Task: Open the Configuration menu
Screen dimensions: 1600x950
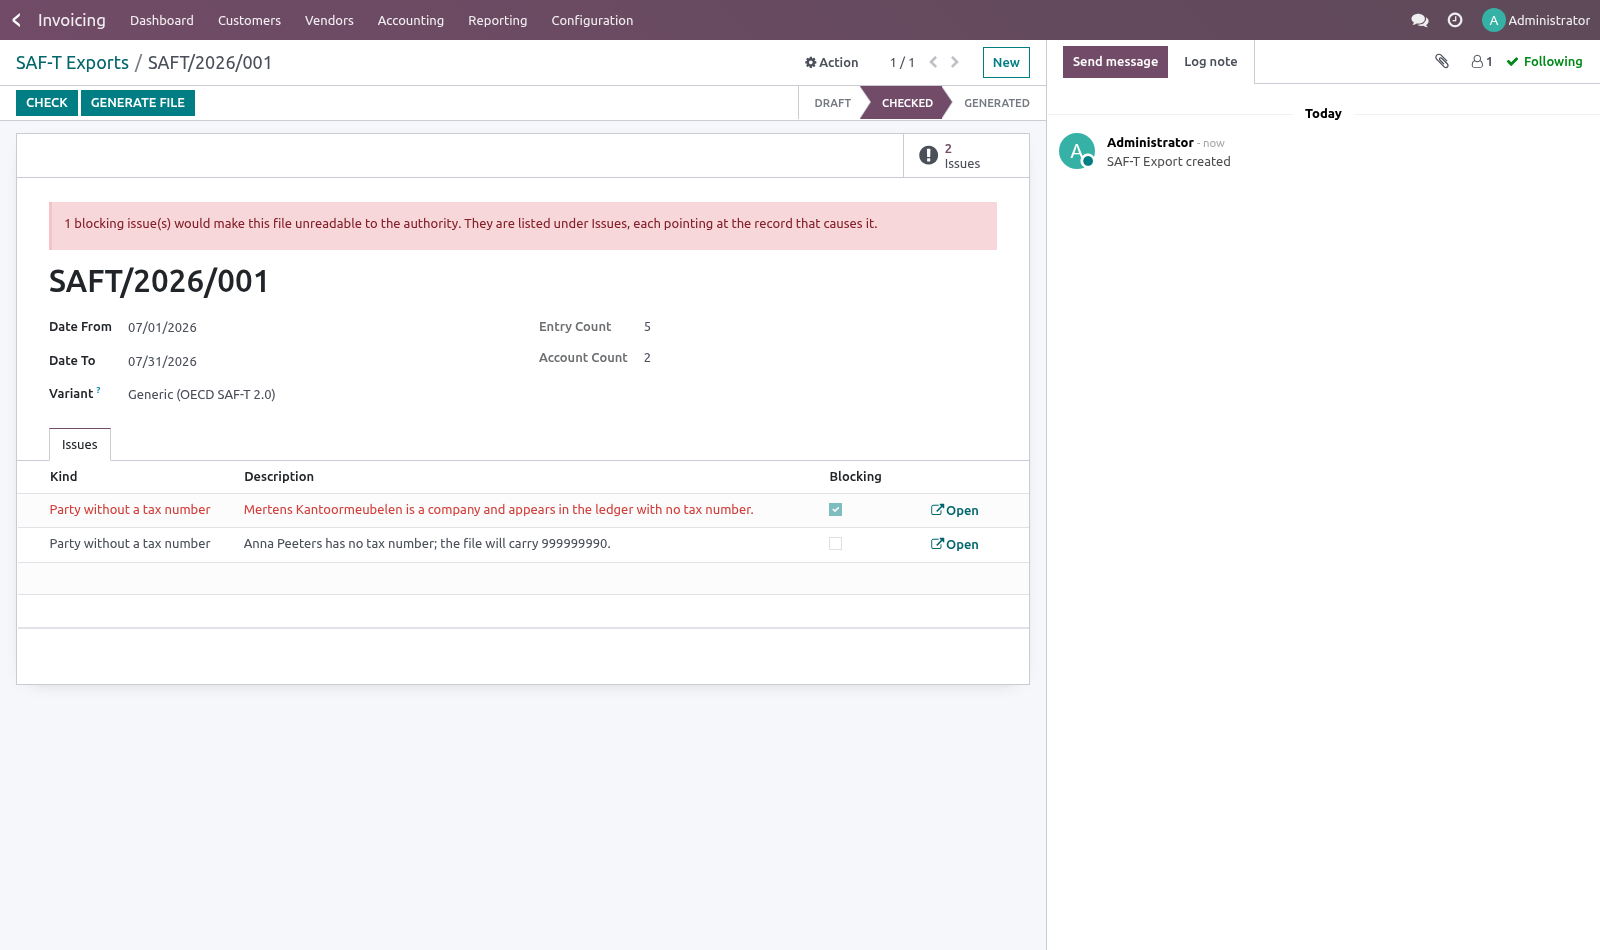Action: (x=592, y=20)
